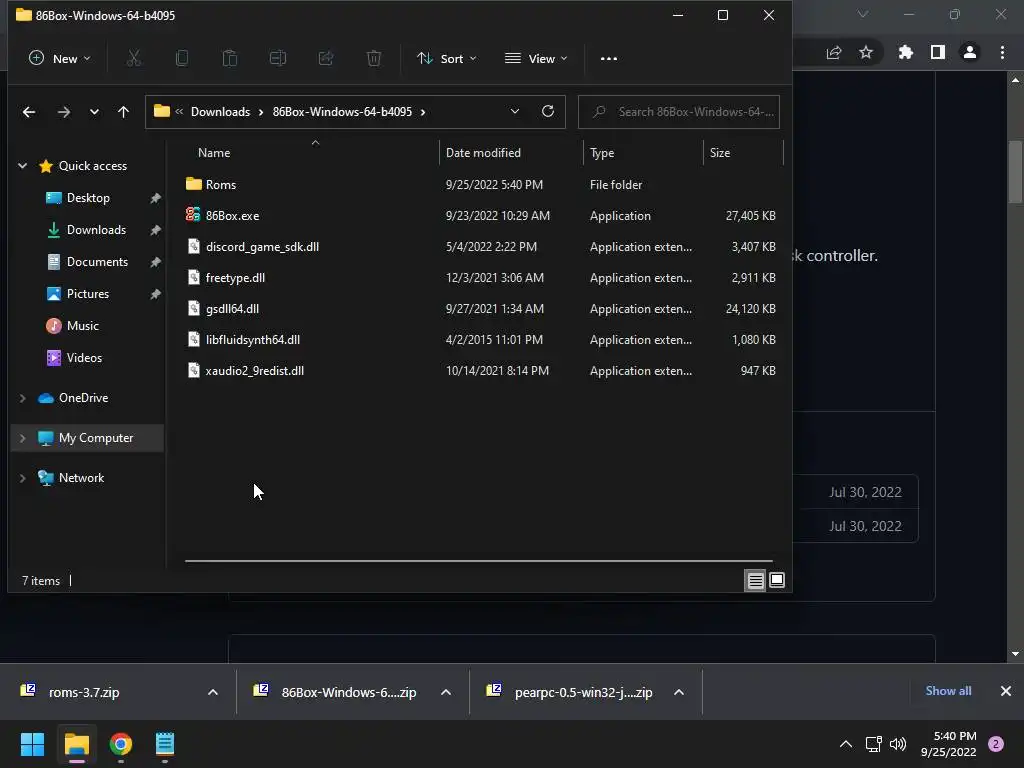Open roms-3.7.zip from downloads bar
Image resolution: width=1024 pixels, height=768 pixels.
pos(84,692)
